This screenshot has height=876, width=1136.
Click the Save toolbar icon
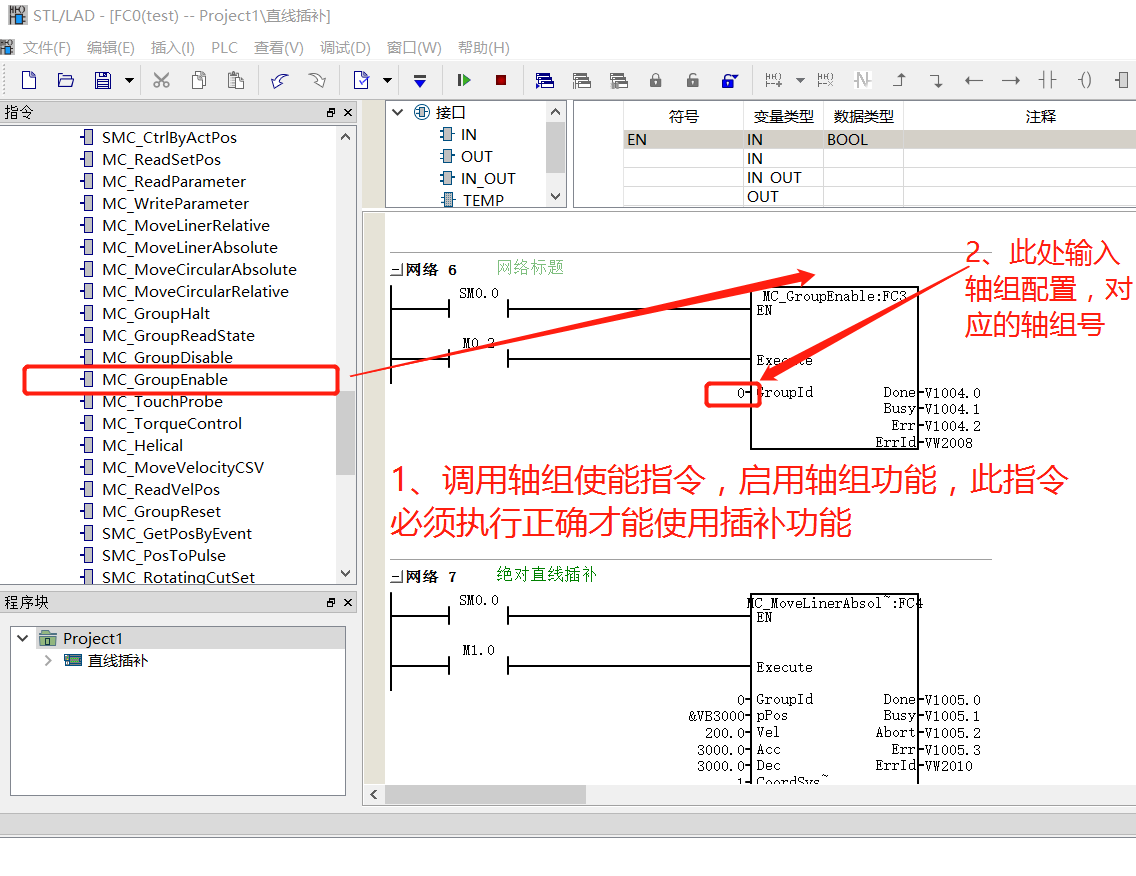tap(103, 80)
